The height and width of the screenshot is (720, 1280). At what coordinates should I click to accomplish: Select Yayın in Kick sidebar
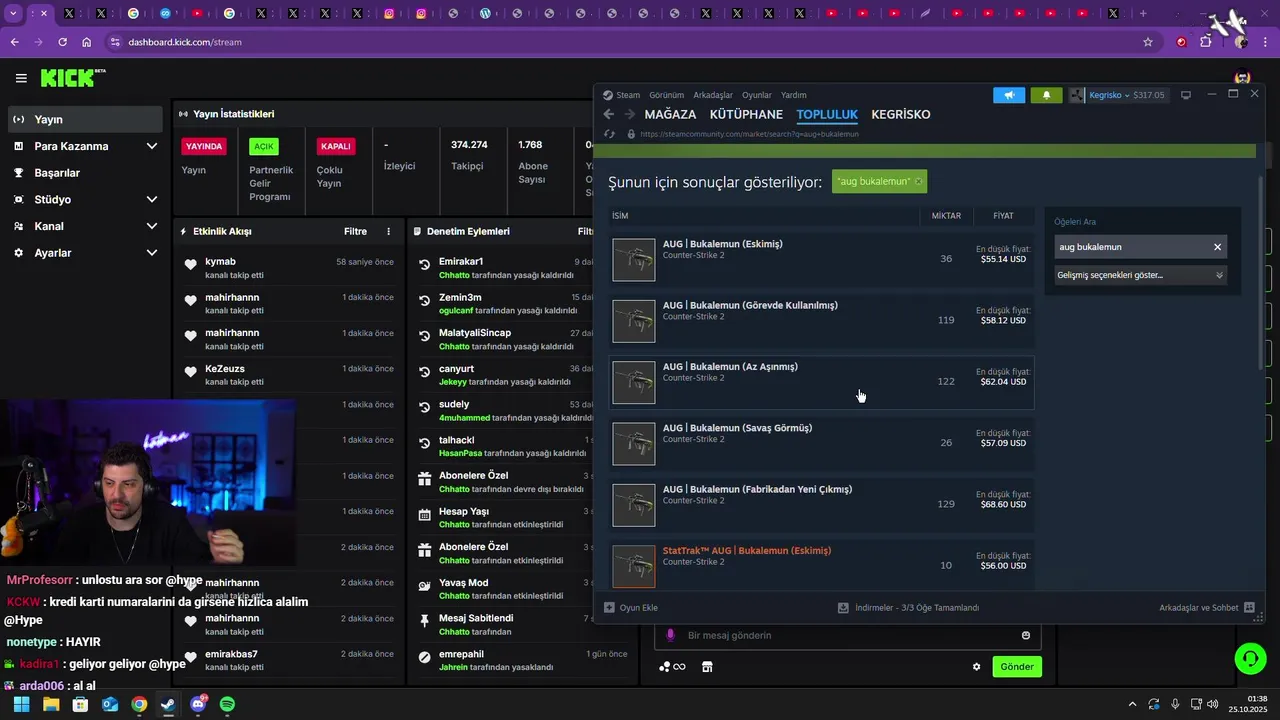[x=85, y=119]
